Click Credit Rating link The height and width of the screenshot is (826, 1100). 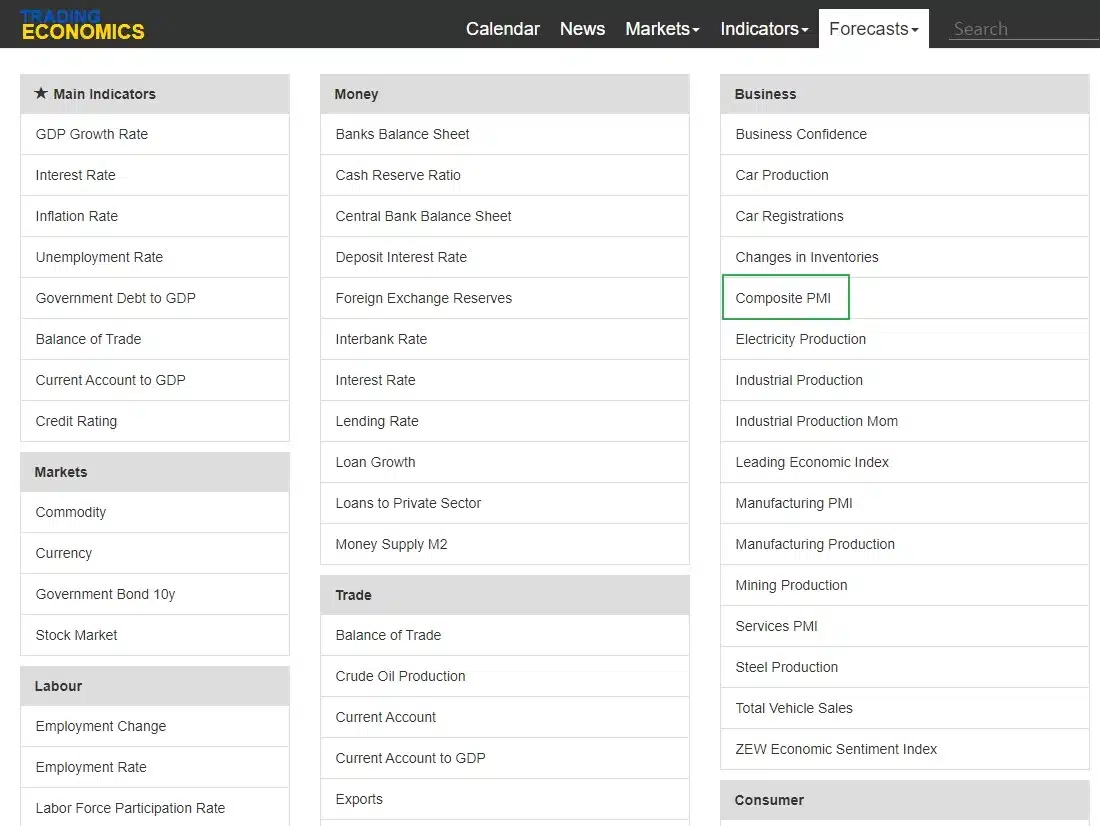pyautogui.click(x=76, y=421)
